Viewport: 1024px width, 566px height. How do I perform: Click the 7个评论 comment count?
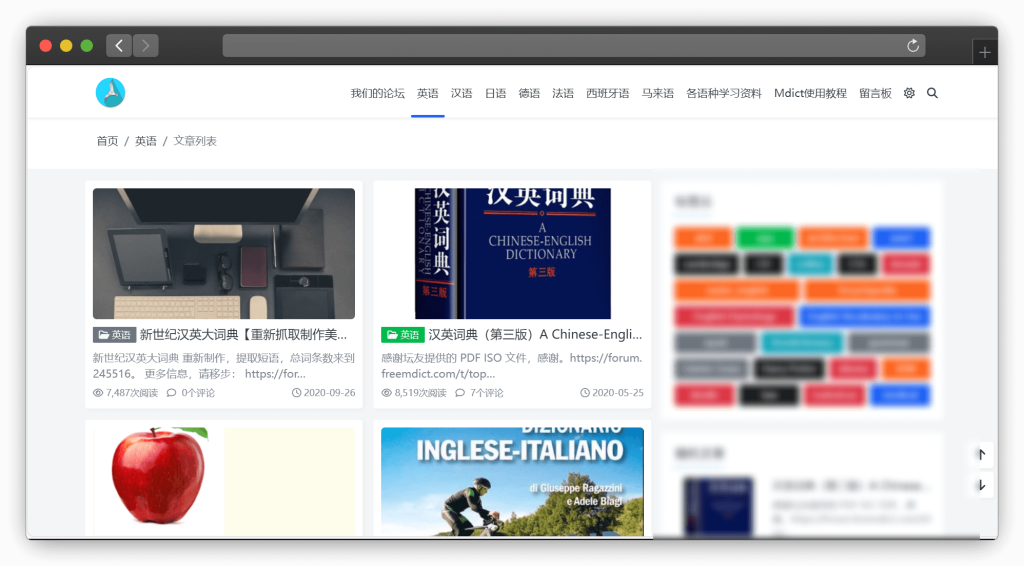point(487,393)
